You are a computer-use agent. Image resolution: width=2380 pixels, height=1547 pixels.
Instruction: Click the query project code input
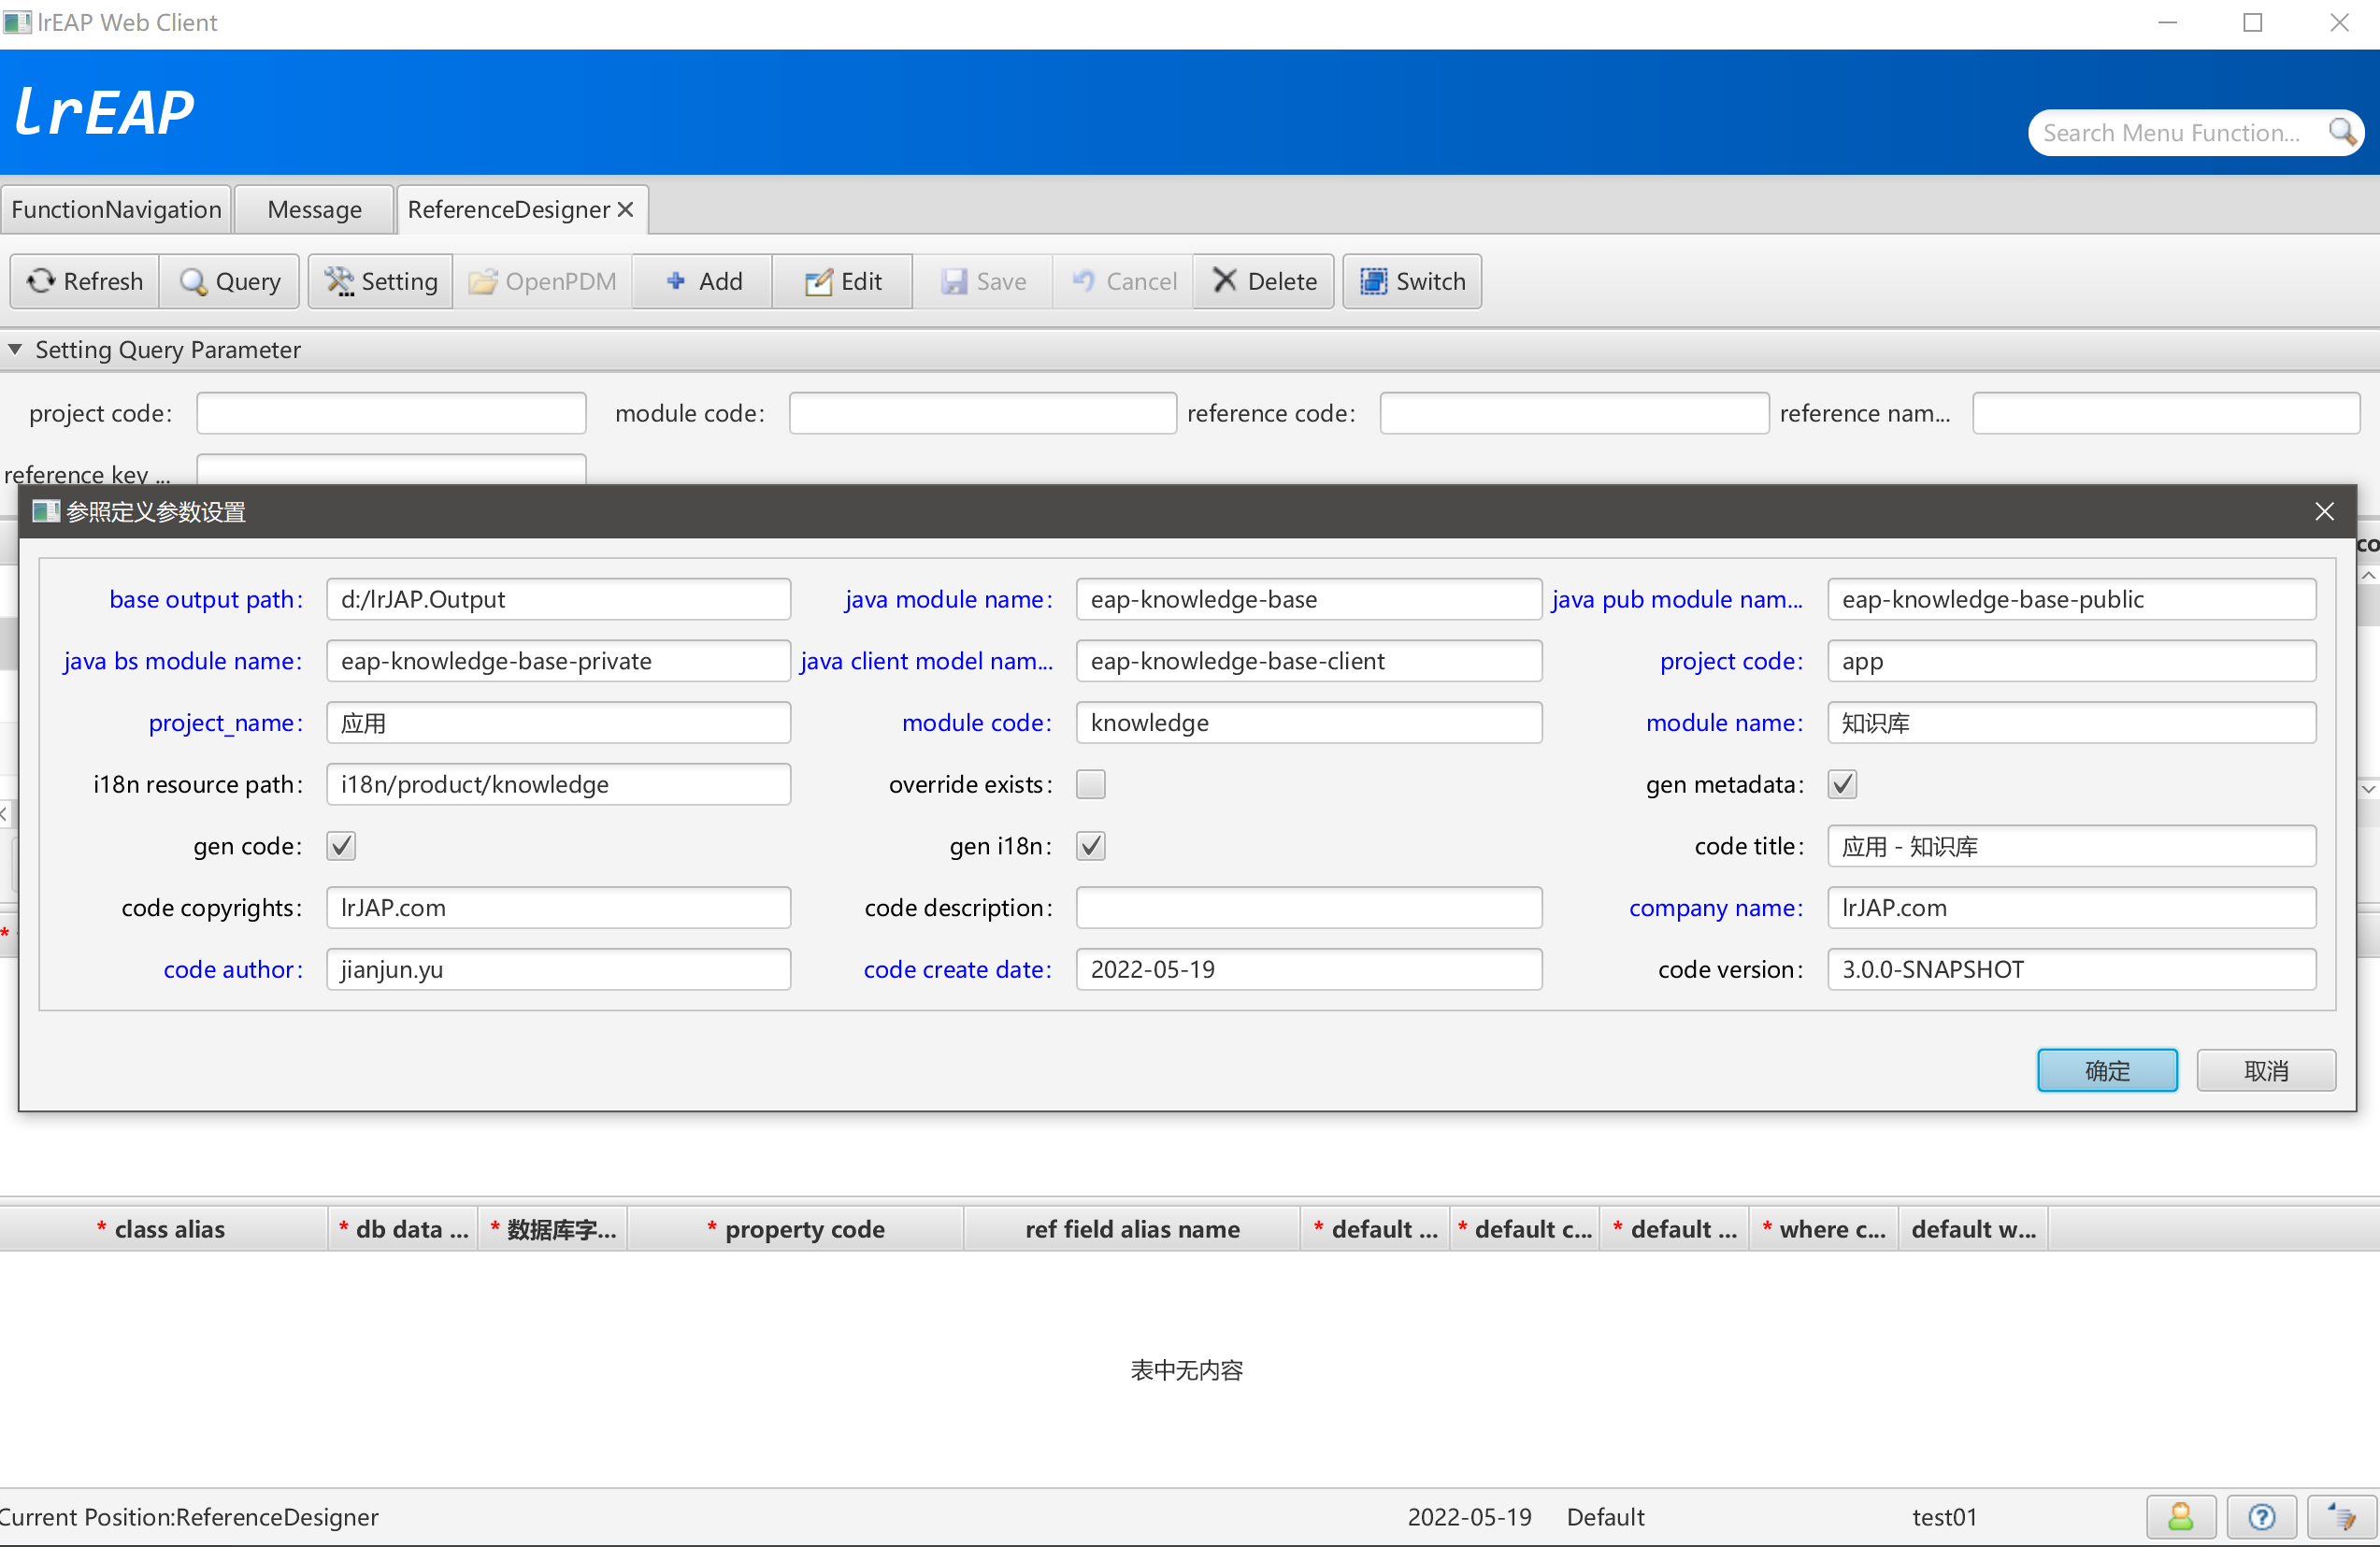click(x=391, y=413)
